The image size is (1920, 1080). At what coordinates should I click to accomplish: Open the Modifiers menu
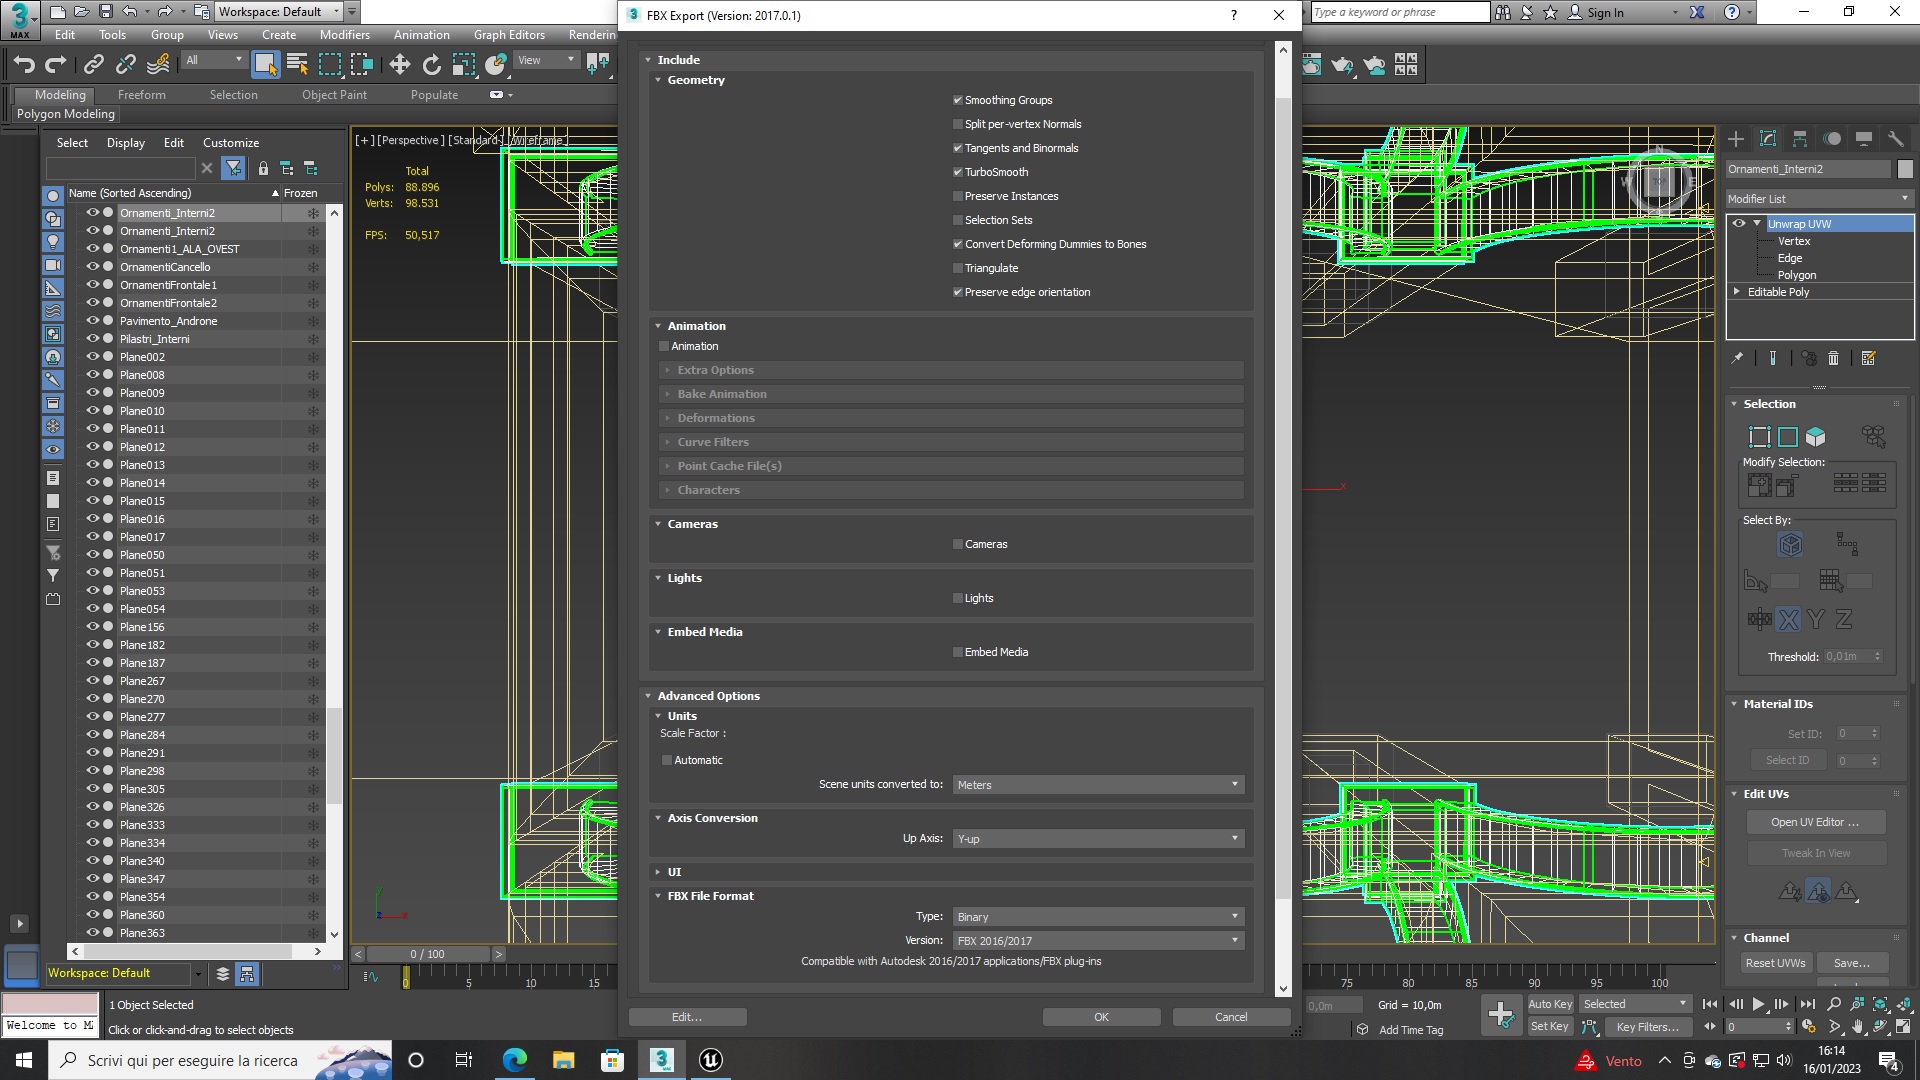point(345,35)
